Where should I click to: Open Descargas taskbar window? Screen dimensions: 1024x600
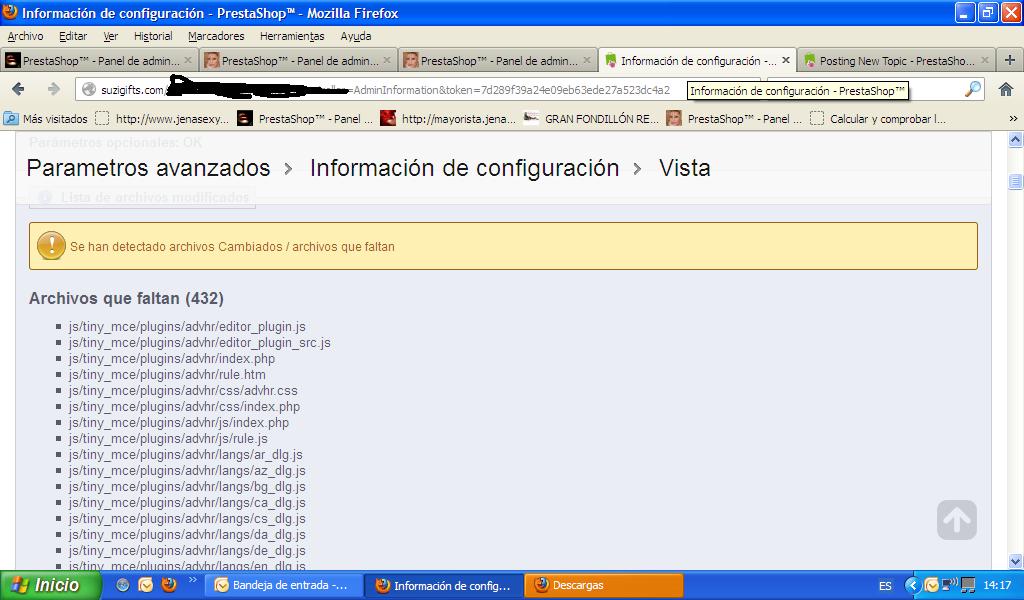click(x=603, y=585)
